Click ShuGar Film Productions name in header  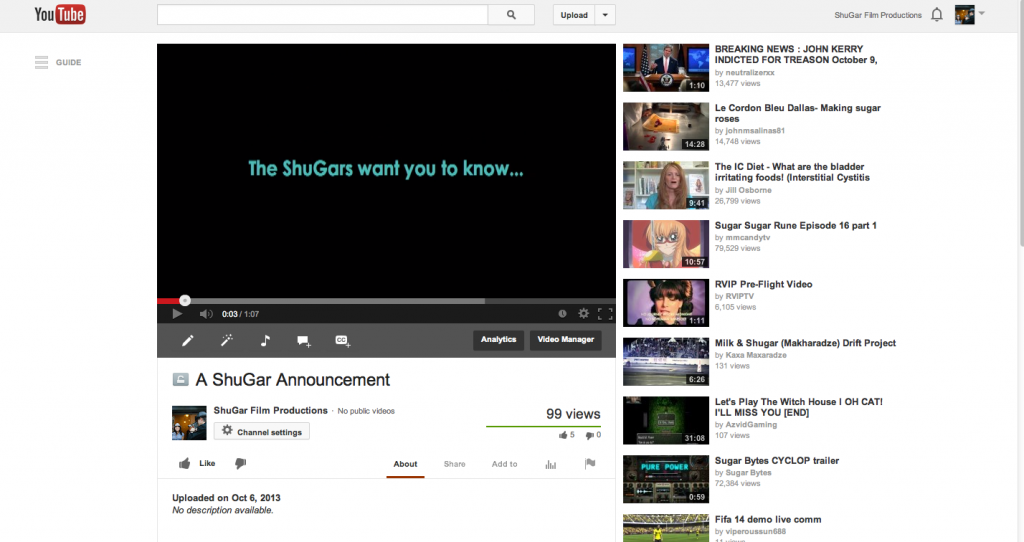click(878, 15)
